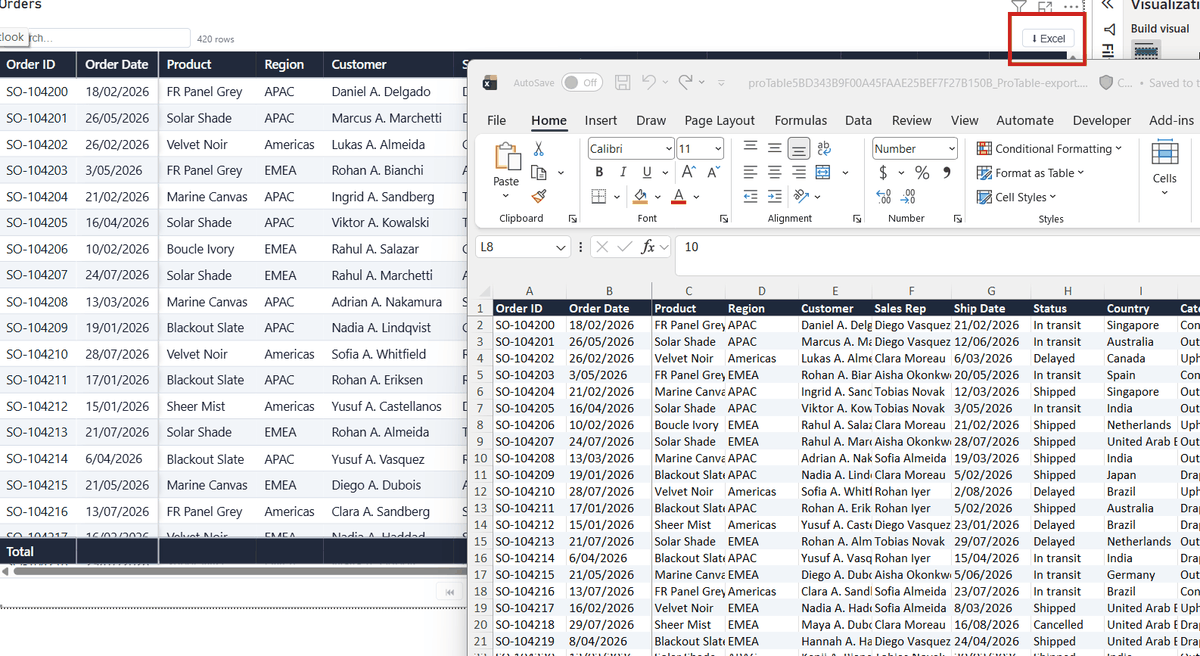Click the Power BI table search field
Viewport: 1200px width, 656px height.
(95, 38)
